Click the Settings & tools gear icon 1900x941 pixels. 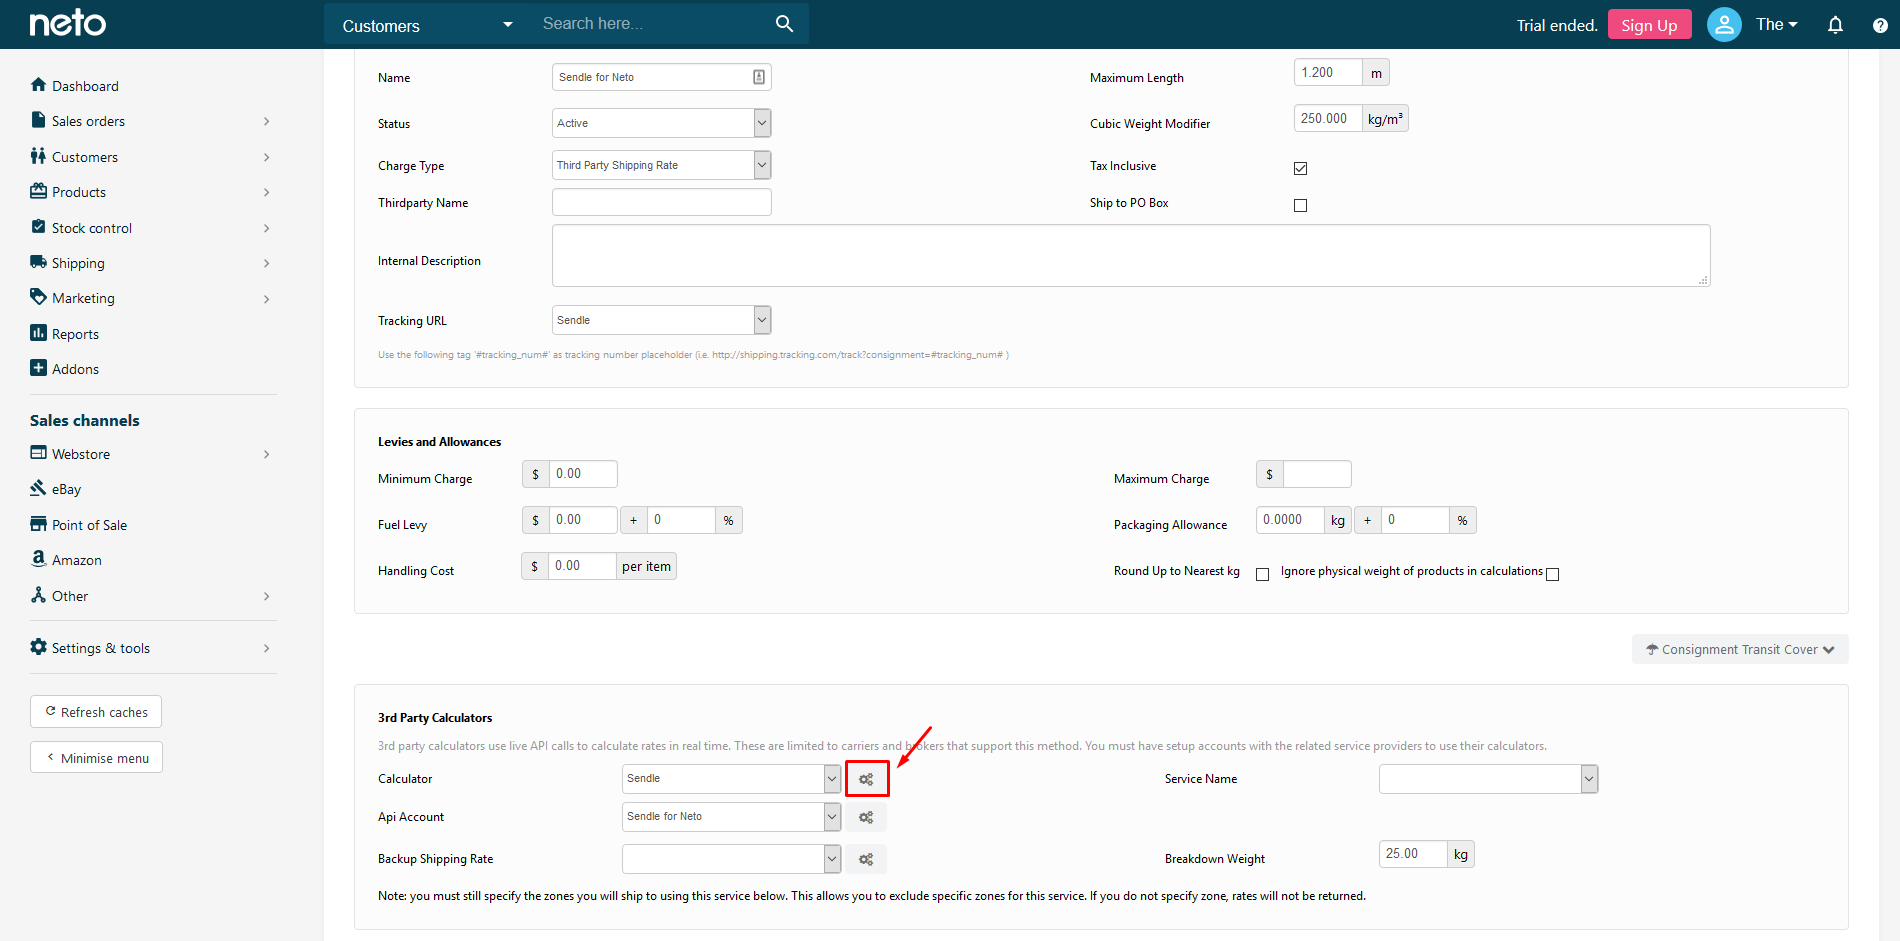click(38, 647)
